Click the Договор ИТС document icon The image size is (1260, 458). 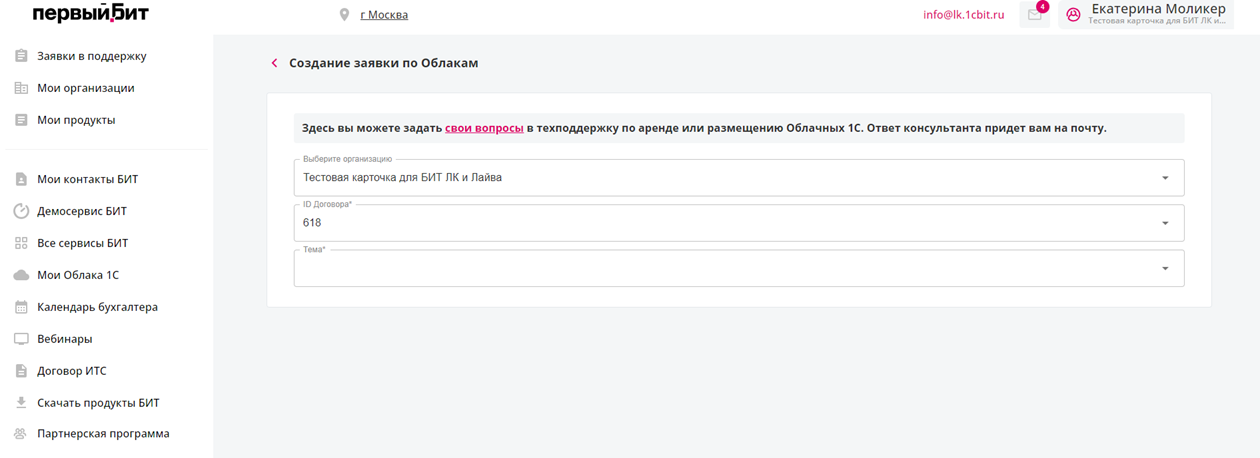point(21,371)
